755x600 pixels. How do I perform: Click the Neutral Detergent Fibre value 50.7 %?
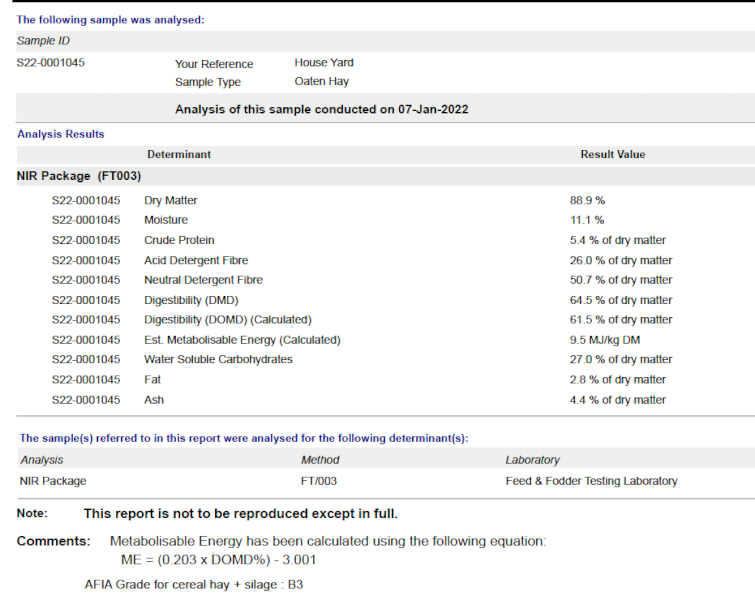click(620, 280)
